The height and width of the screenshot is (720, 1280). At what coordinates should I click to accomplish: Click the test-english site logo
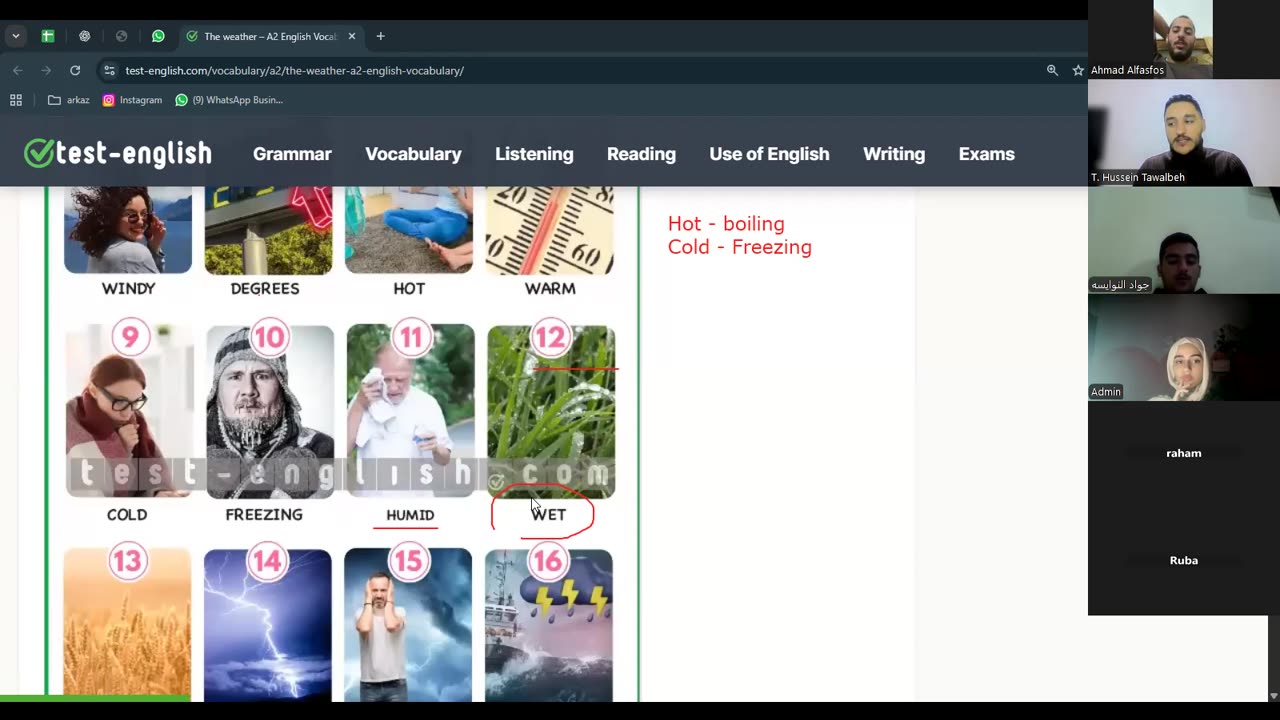pyautogui.click(x=117, y=153)
